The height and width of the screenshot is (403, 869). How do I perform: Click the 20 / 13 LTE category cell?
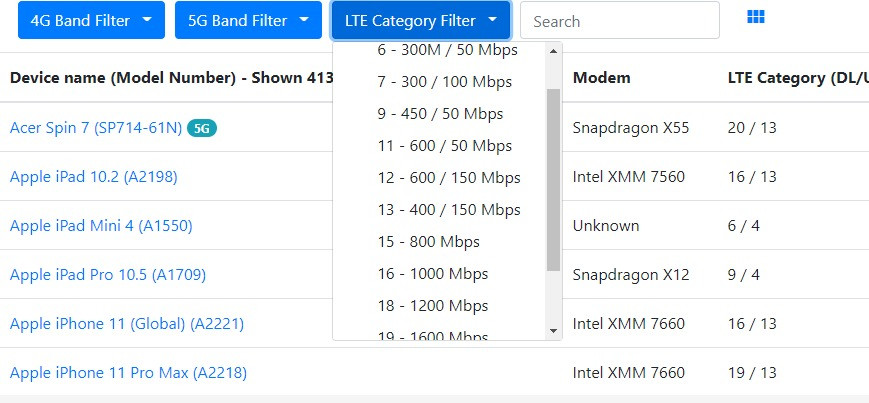pyautogui.click(x=752, y=128)
